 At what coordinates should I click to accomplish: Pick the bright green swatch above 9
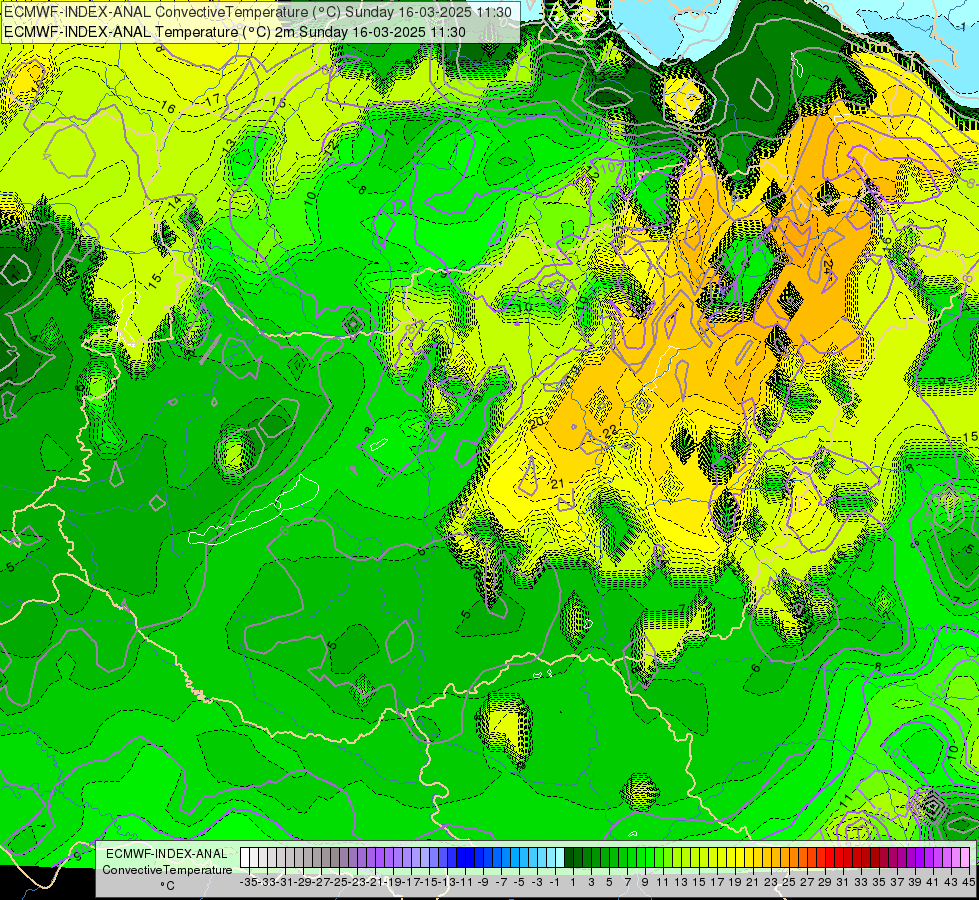(641, 858)
